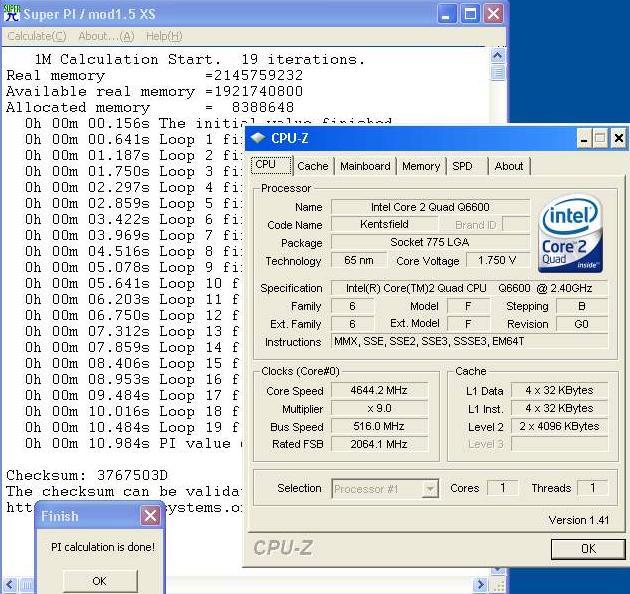This screenshot has width=630, height=594.
Task: Click Super PI vertical scrollbar thumb
Action: pyautogui.click(x=498, y=73)
